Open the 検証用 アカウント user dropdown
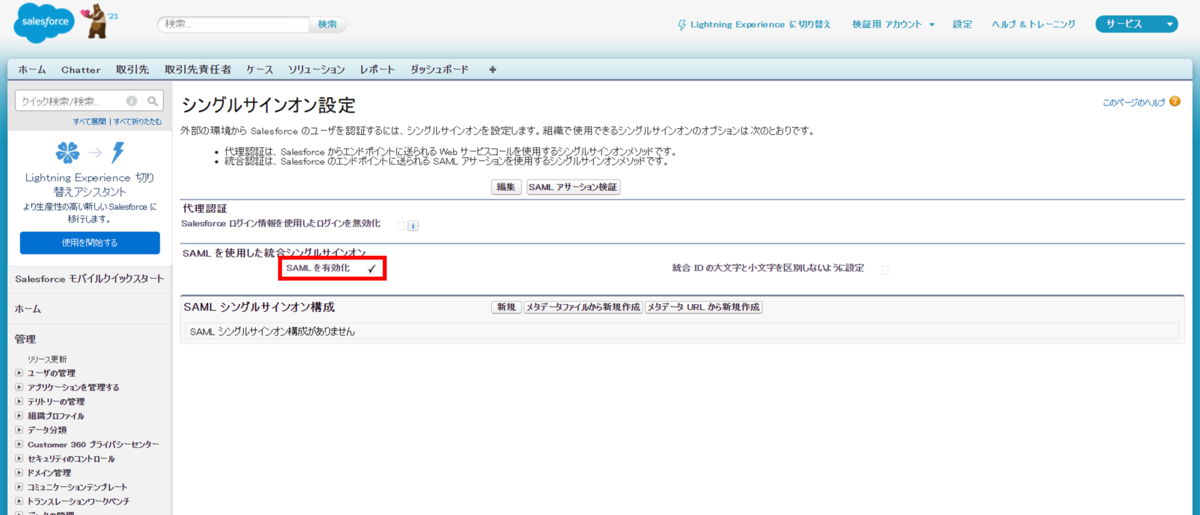 point(893,24)
